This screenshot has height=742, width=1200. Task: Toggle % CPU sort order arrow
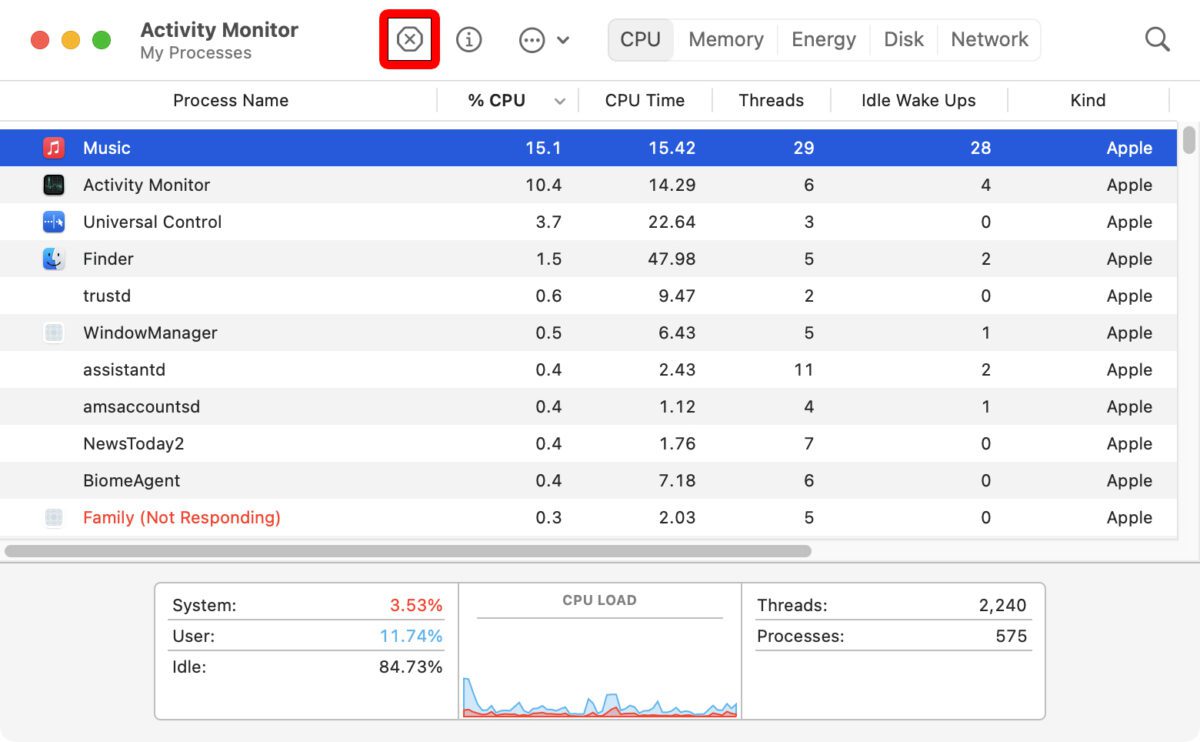tap(560, 100)
